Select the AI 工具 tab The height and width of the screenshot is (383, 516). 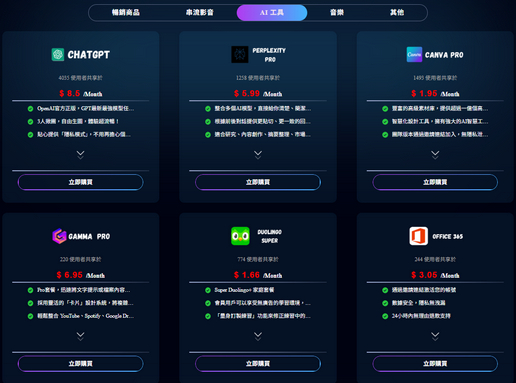(x=272, y=13)
